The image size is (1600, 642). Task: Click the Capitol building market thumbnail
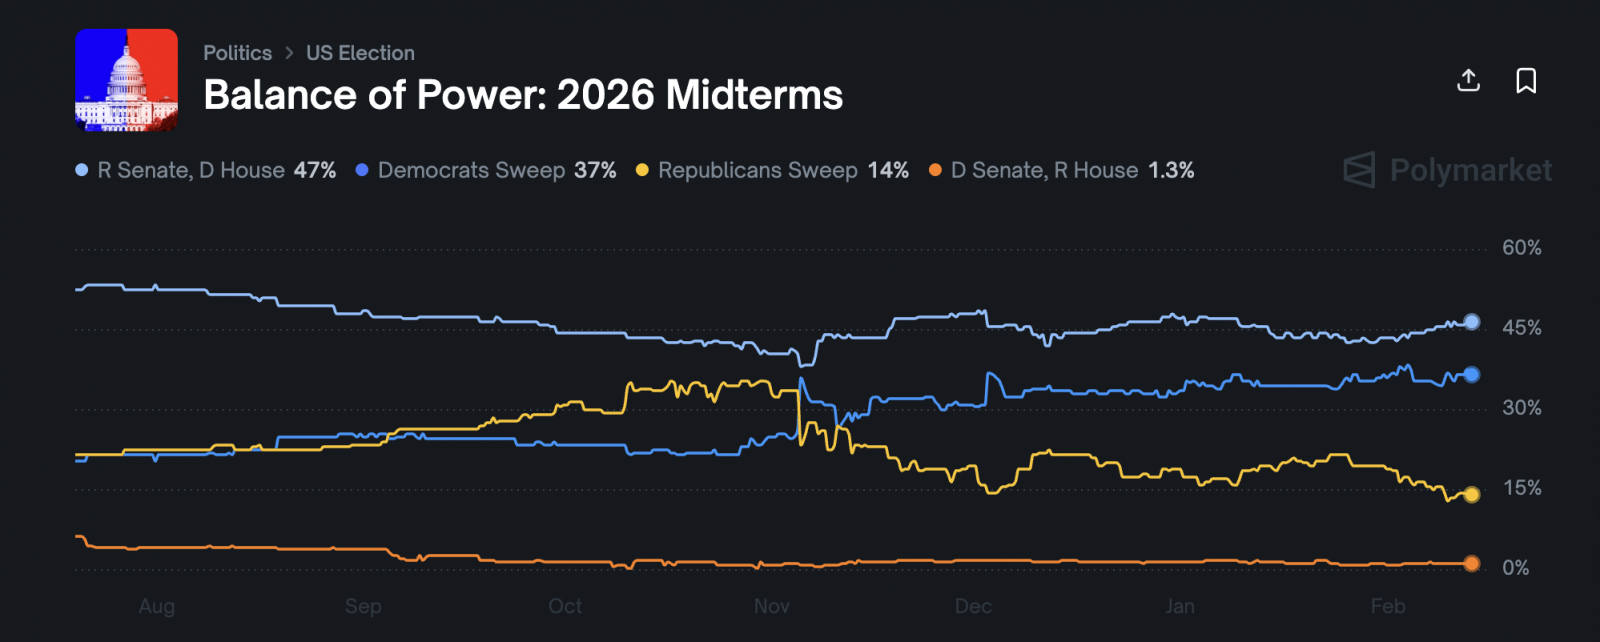click(x=127, y=80)
